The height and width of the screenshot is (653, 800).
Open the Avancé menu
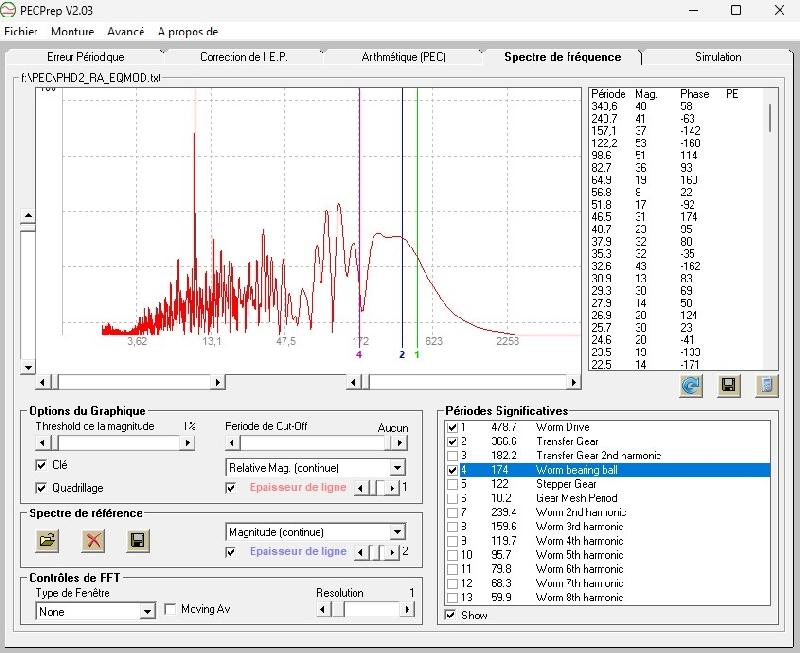click(126, 32)
